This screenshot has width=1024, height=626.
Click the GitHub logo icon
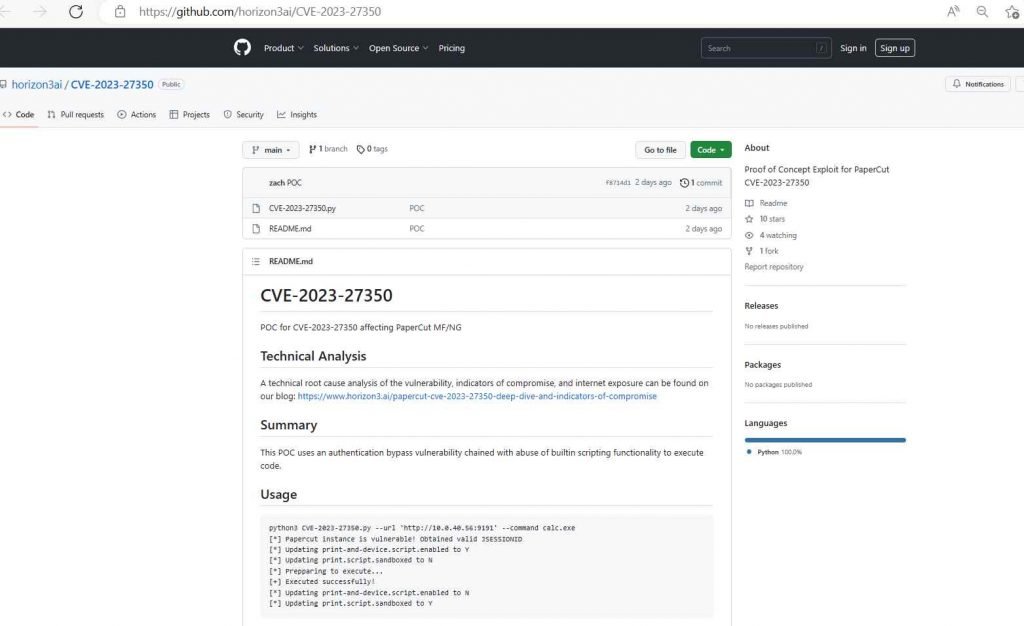242,48
